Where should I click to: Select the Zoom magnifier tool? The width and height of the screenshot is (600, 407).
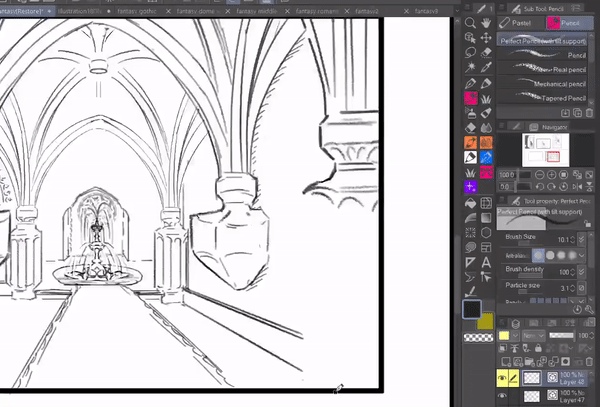tap(470, 21)
